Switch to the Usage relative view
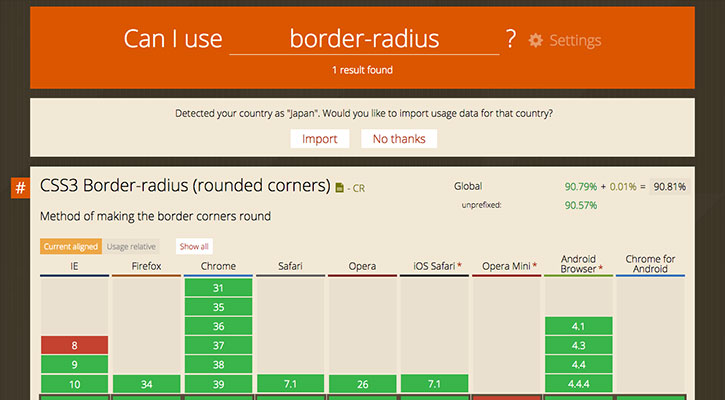The height and width of the screenshot is (400, 725). (131, 246)
